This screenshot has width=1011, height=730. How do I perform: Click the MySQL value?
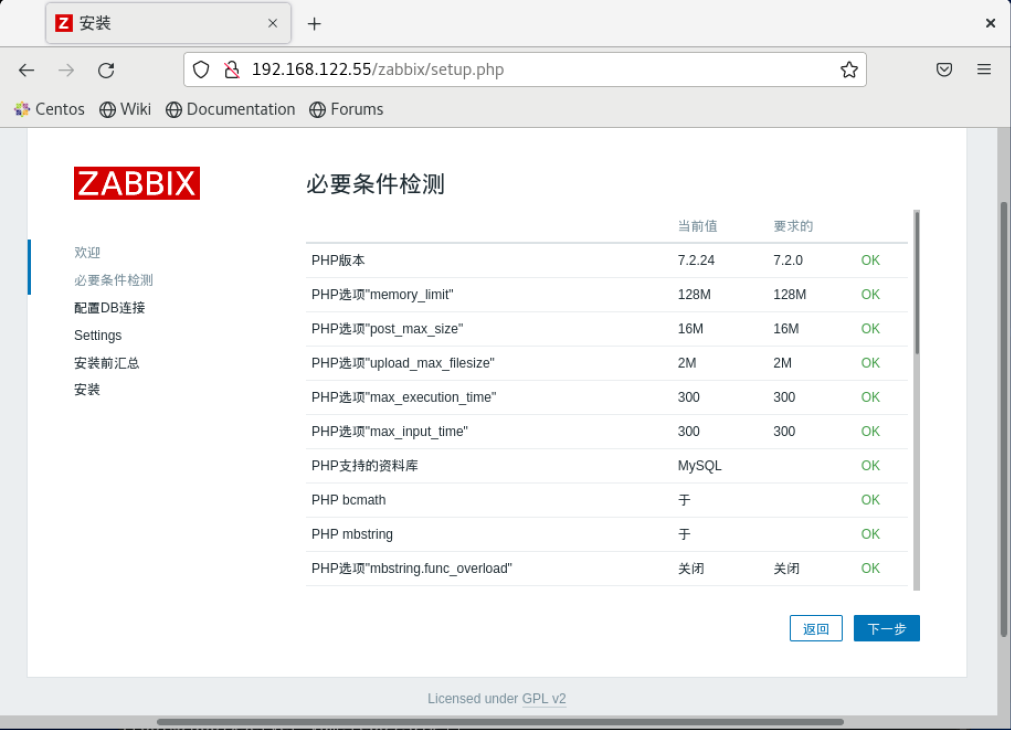pyautogui.click(x=700, y=466)
